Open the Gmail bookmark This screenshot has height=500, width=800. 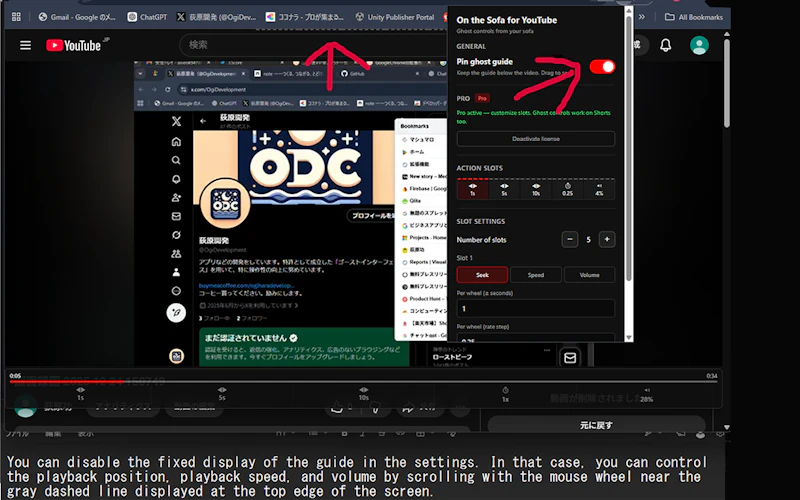coord(78,17)
